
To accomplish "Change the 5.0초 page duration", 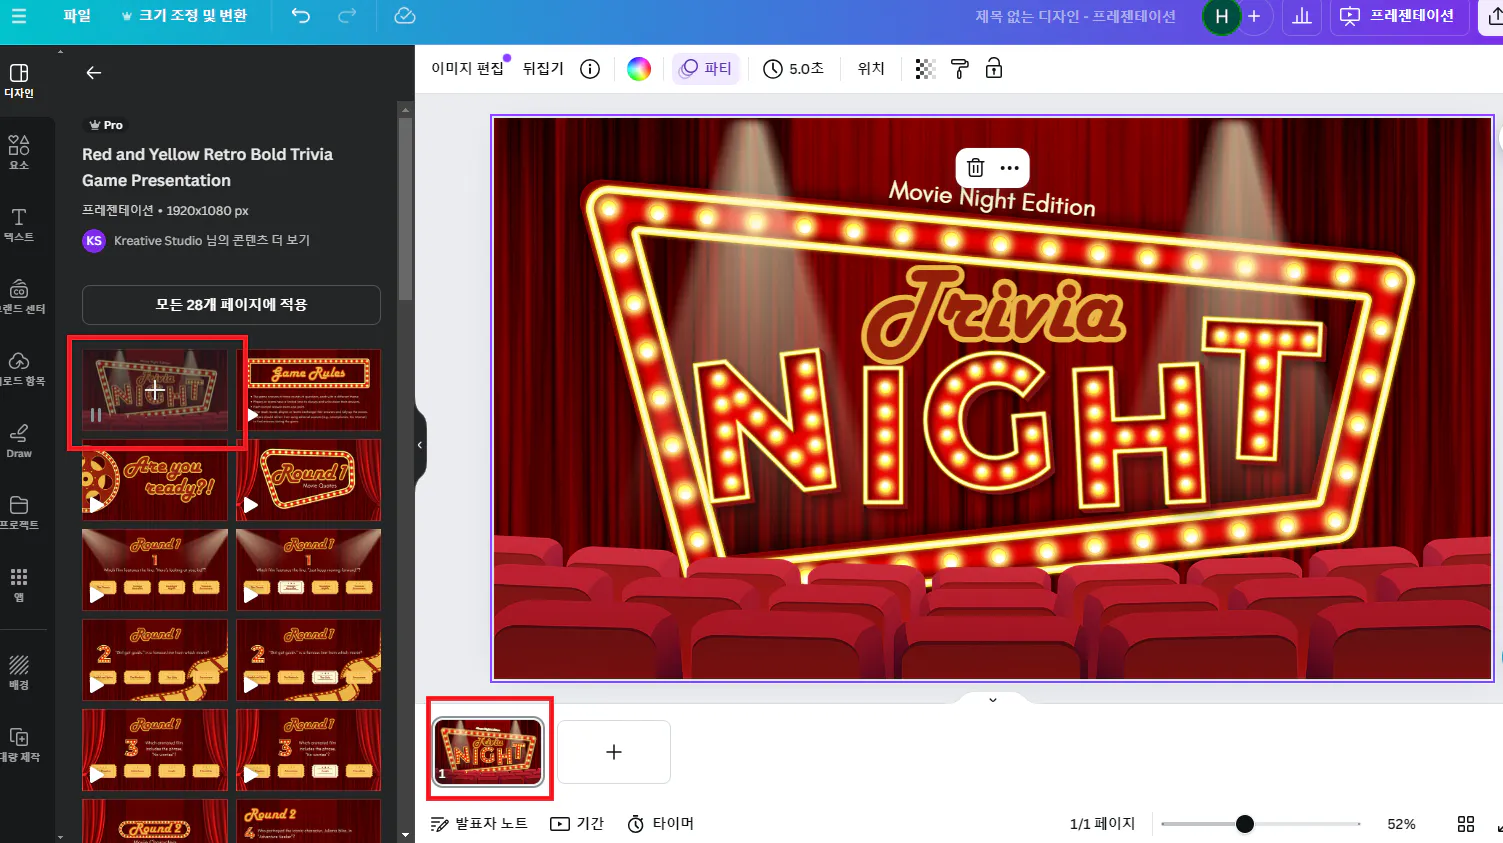I will coord(793,69).
